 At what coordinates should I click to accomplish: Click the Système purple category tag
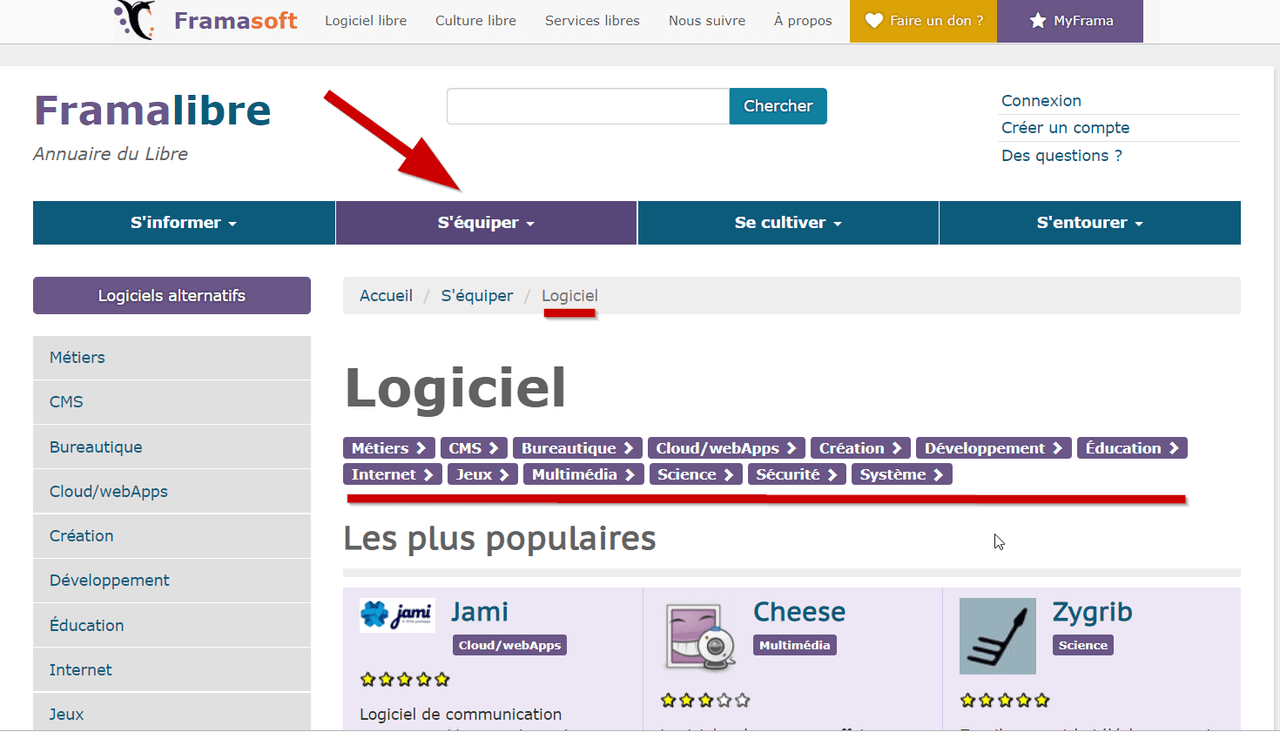(902, 474)
